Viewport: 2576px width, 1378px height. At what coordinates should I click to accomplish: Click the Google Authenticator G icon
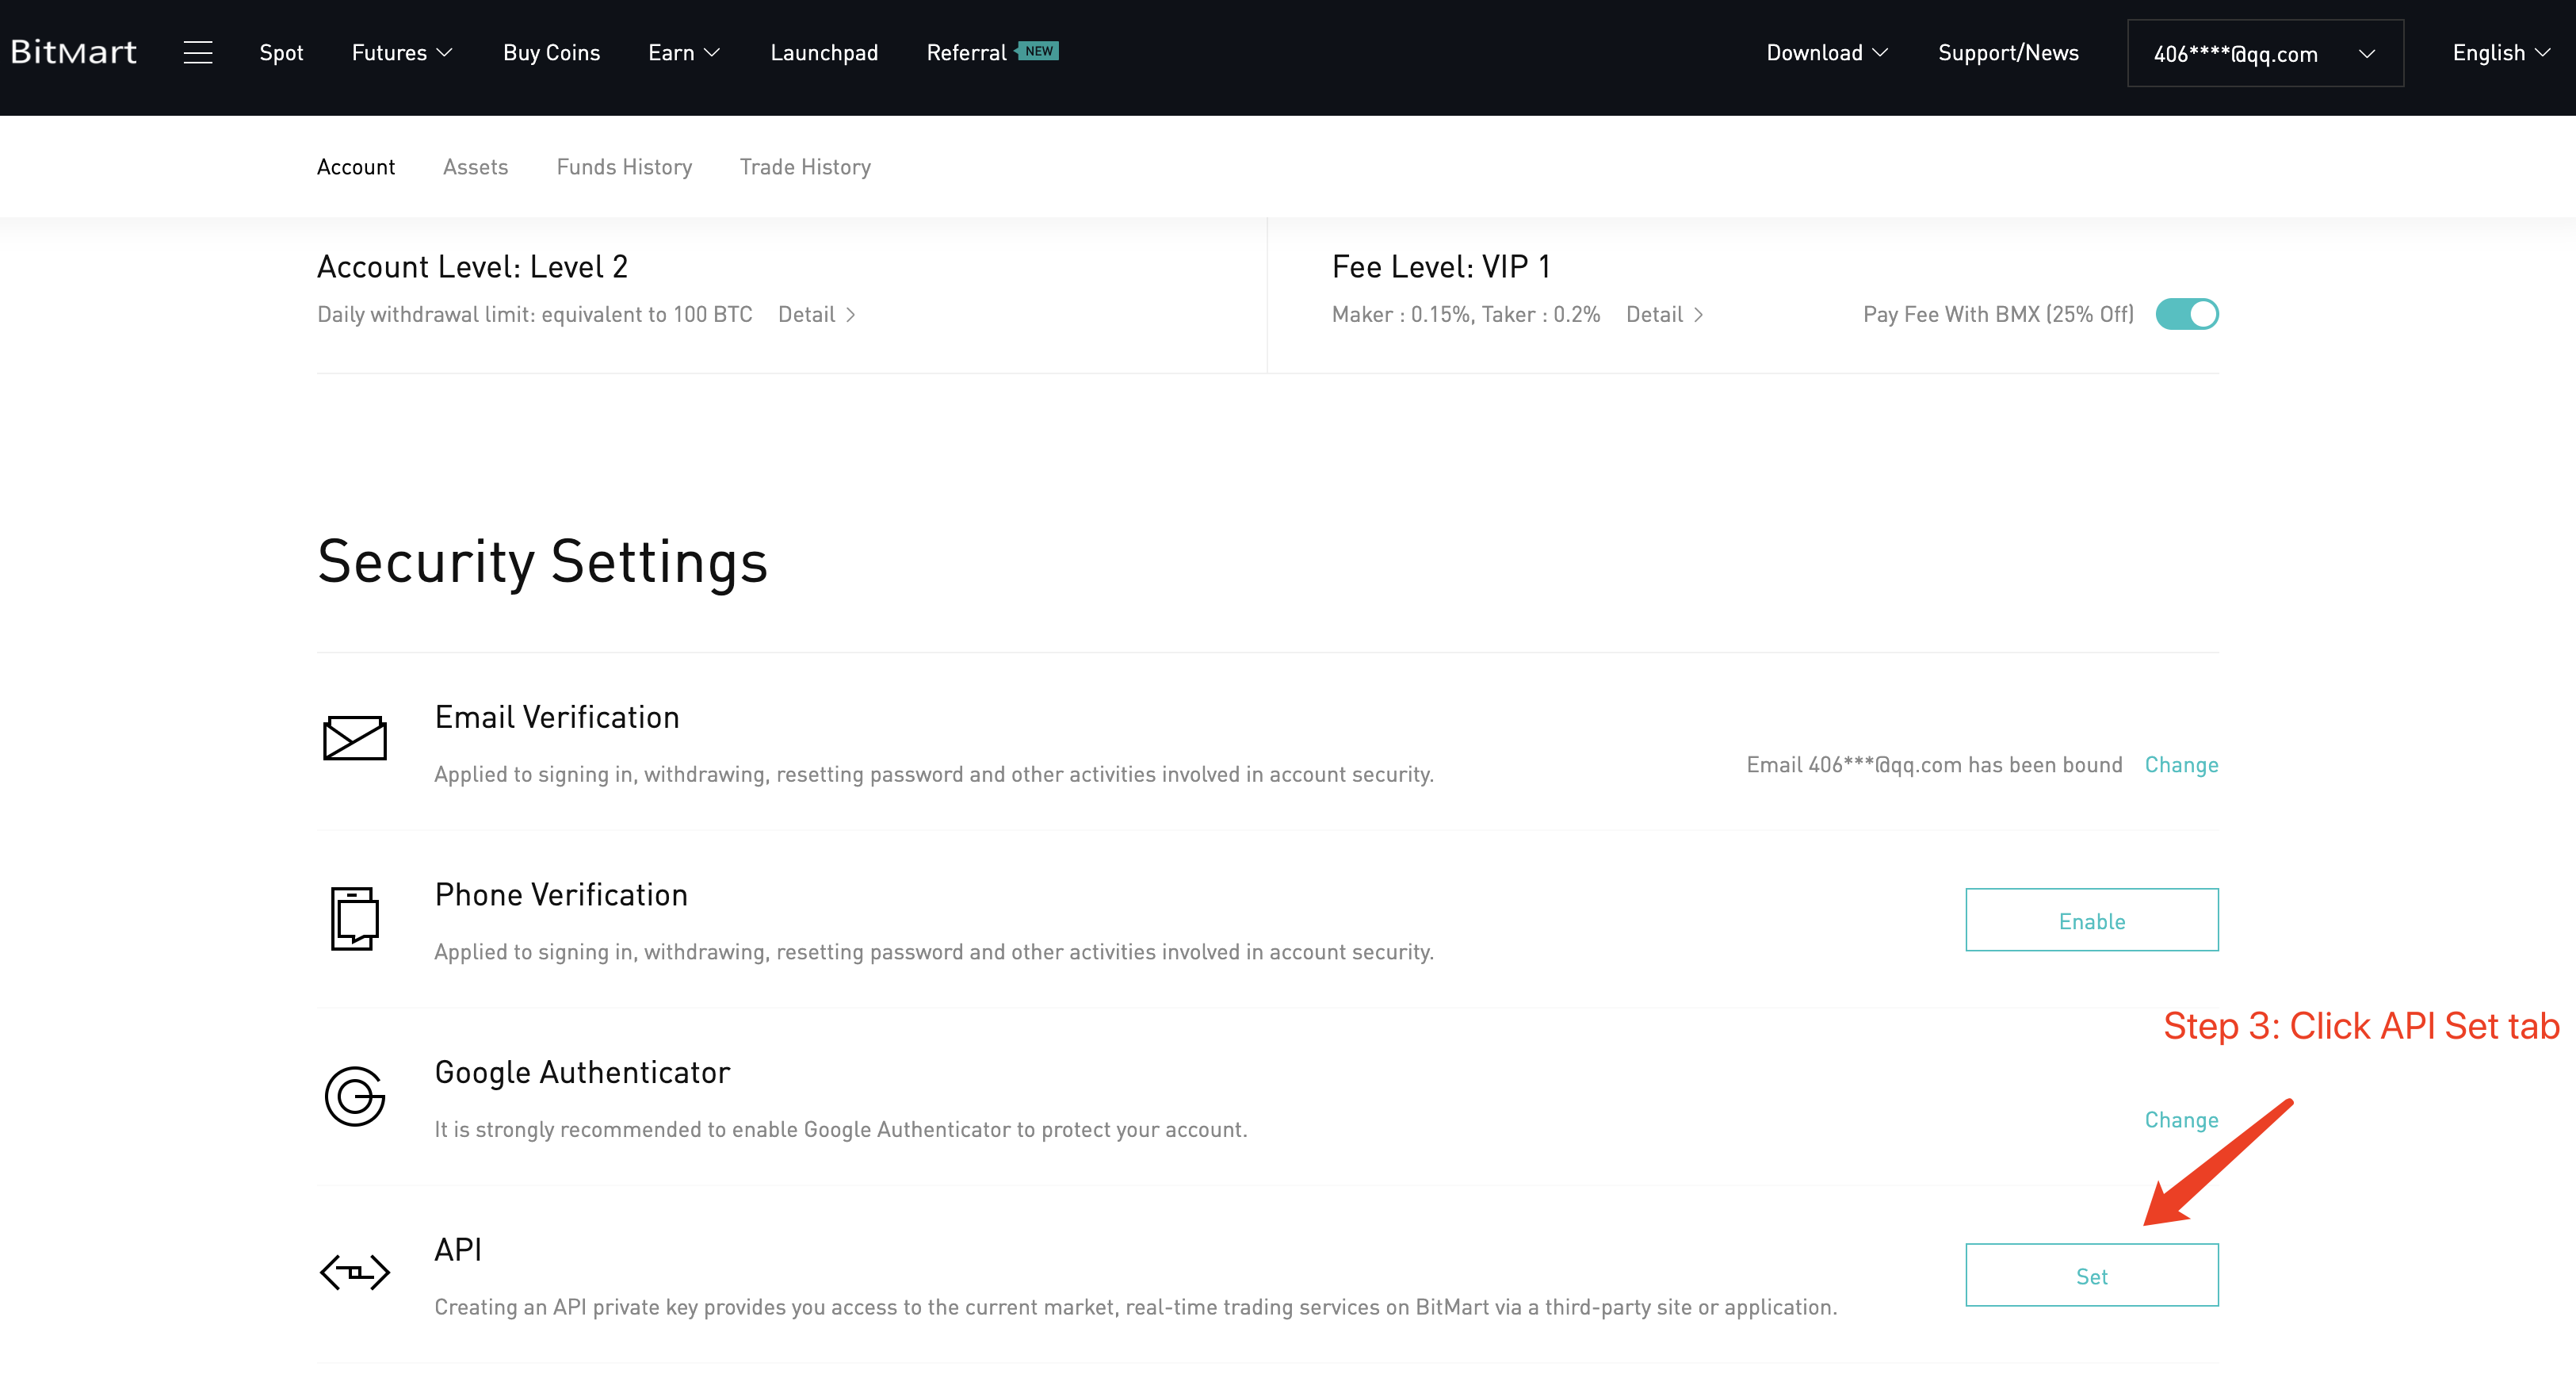pos(355,1096)
